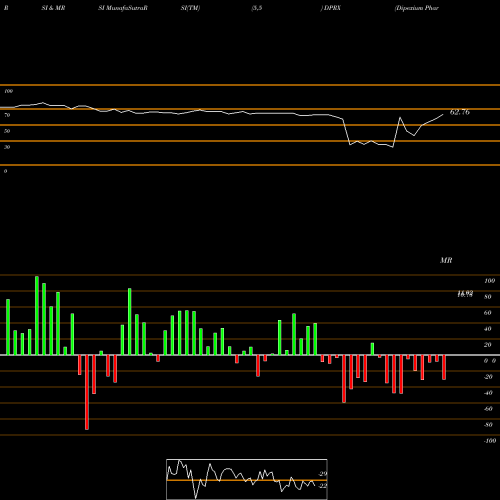This screenshot has width=500, height=500.
Task: Click the 60 label on MR axis
Action: point(488,313)
